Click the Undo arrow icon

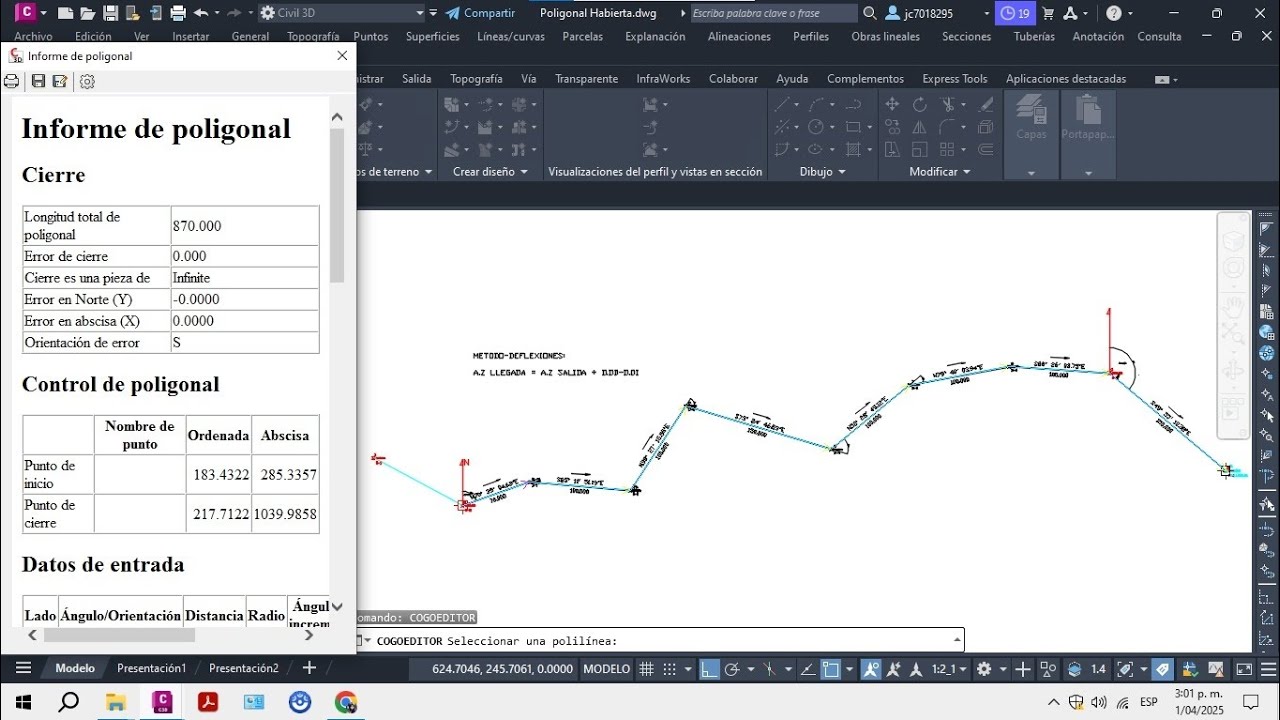click(201, 13)
